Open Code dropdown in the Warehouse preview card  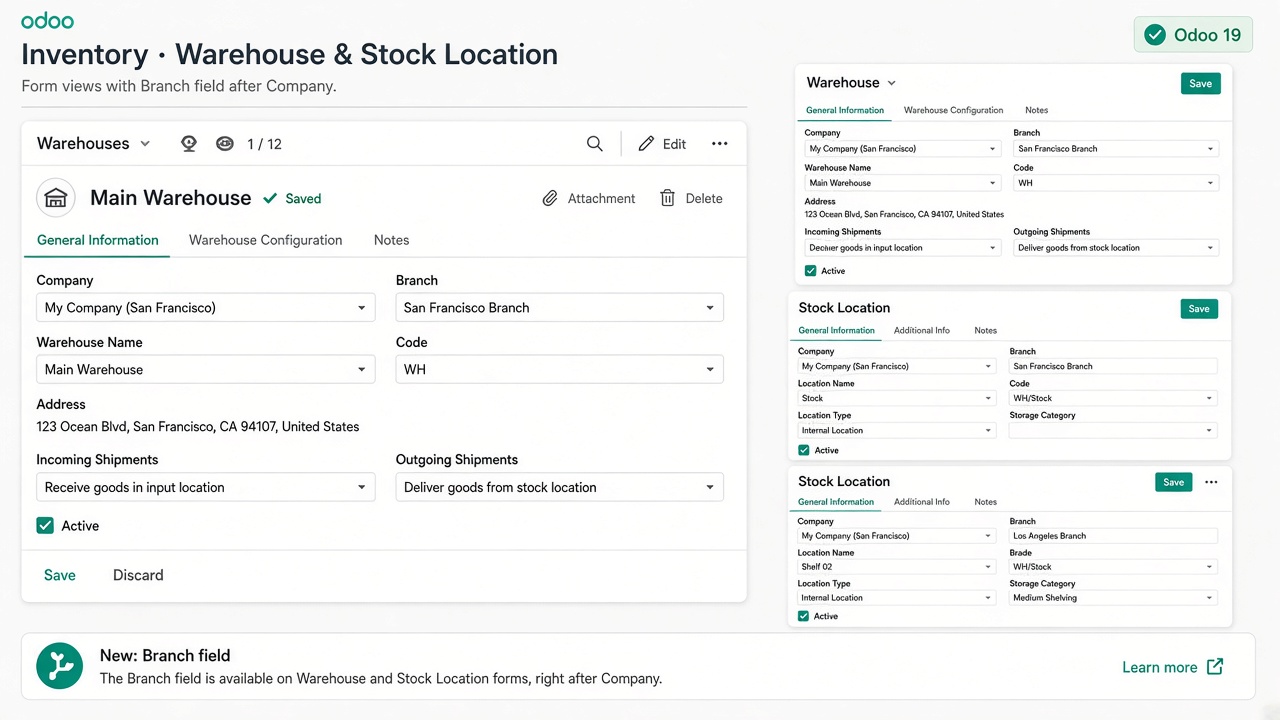click(1116, 184)
